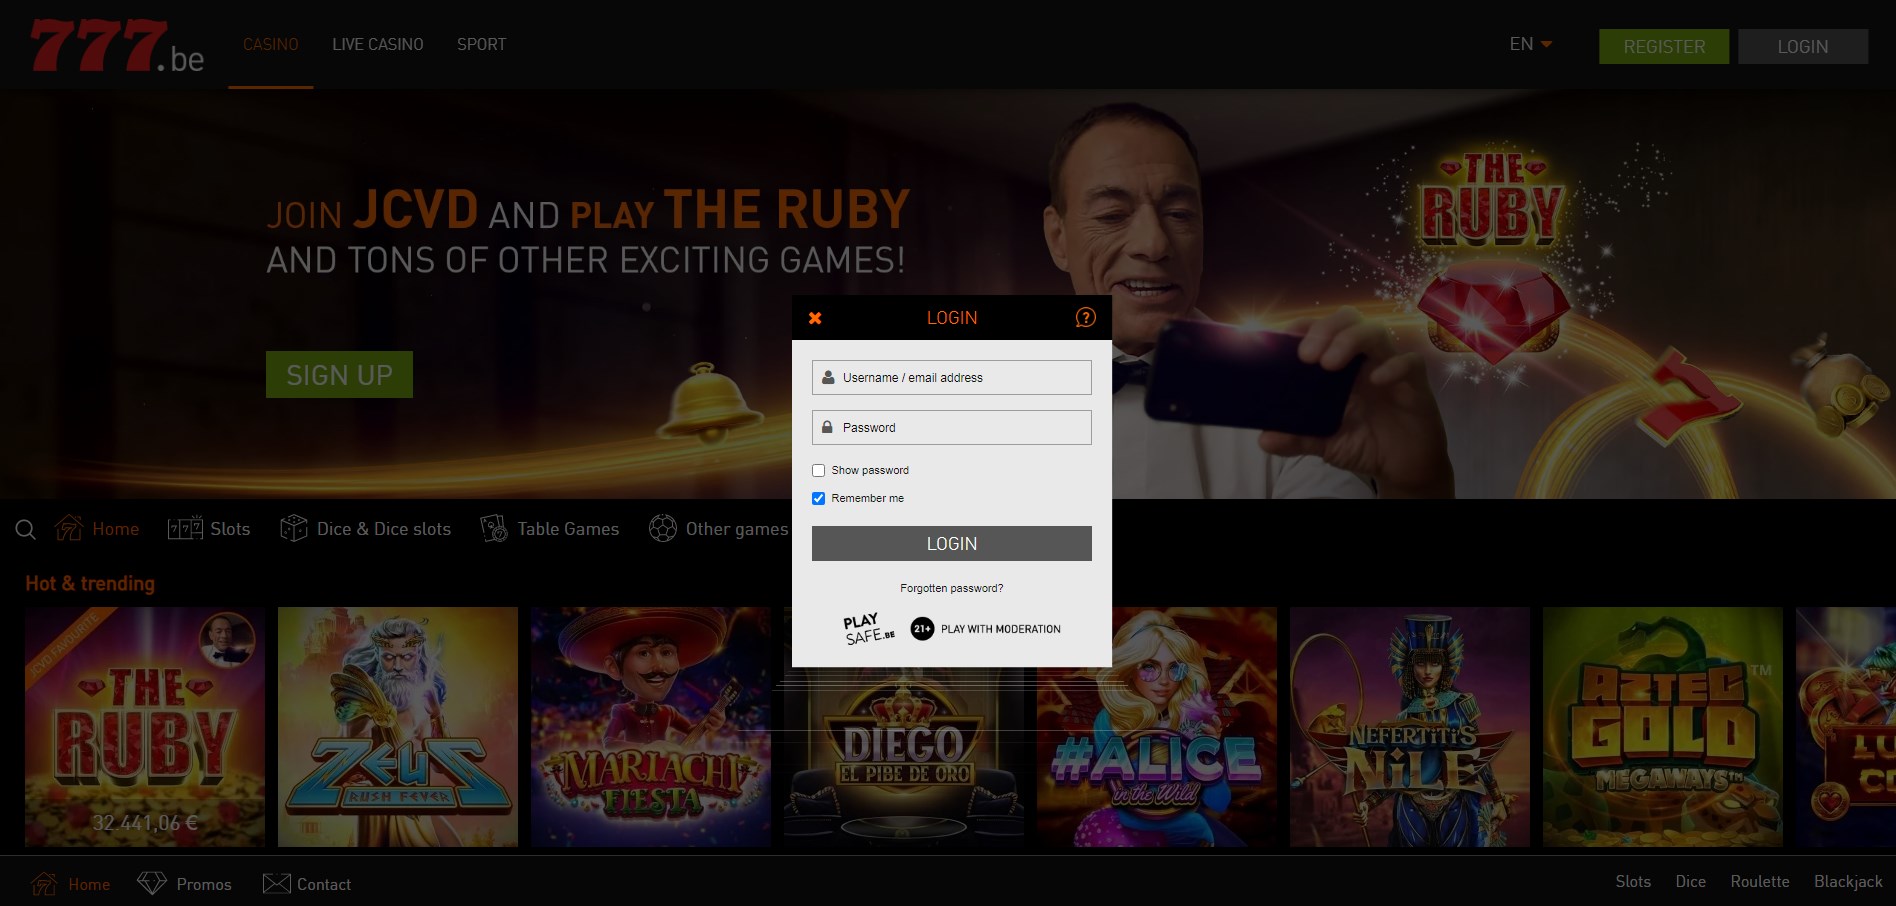Open The Ruby game thumbnail
Viewport: 1896px width, 906px height.
coord(145,727)
